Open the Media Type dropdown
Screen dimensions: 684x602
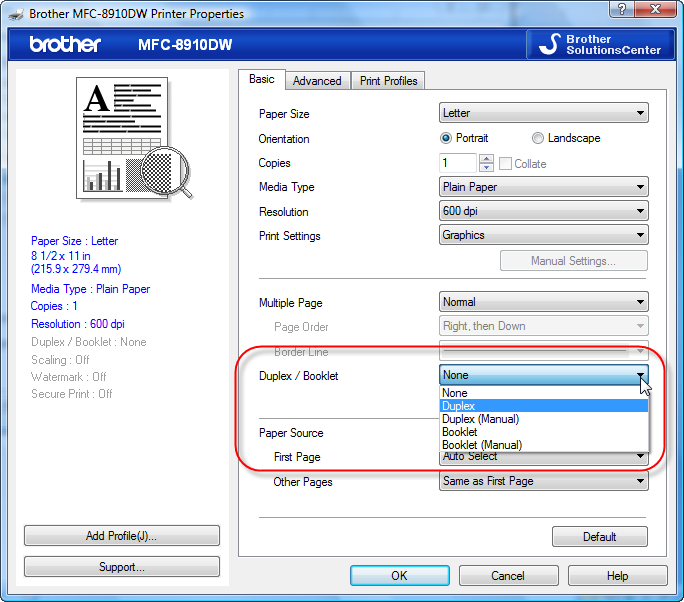544,187
